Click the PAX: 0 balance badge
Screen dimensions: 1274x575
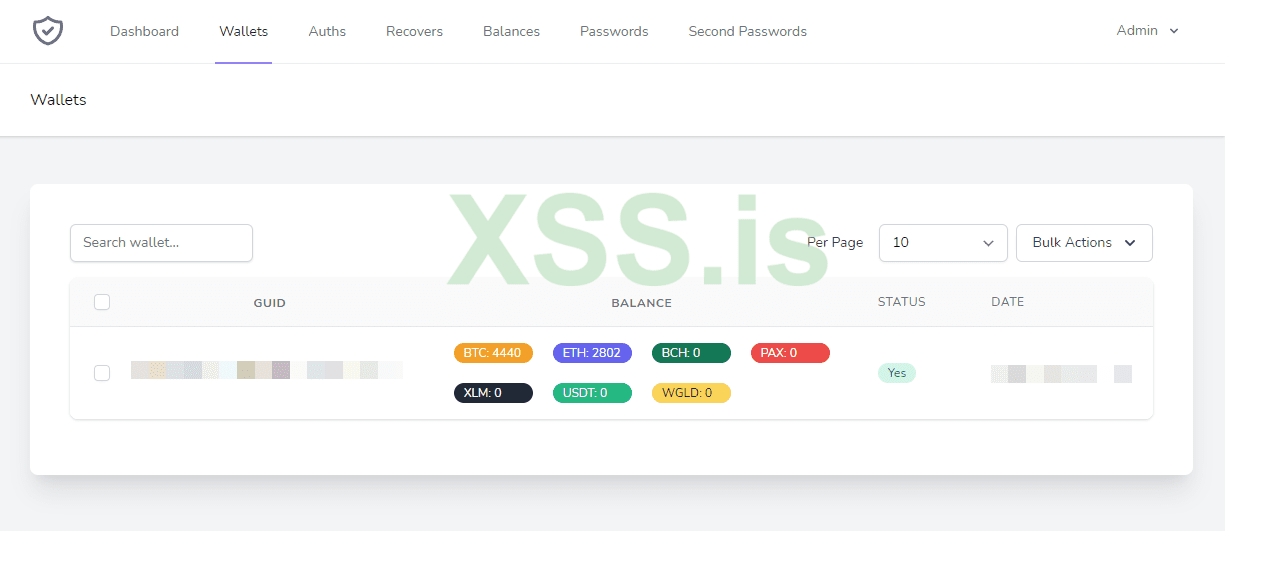[x=790, y=353]
